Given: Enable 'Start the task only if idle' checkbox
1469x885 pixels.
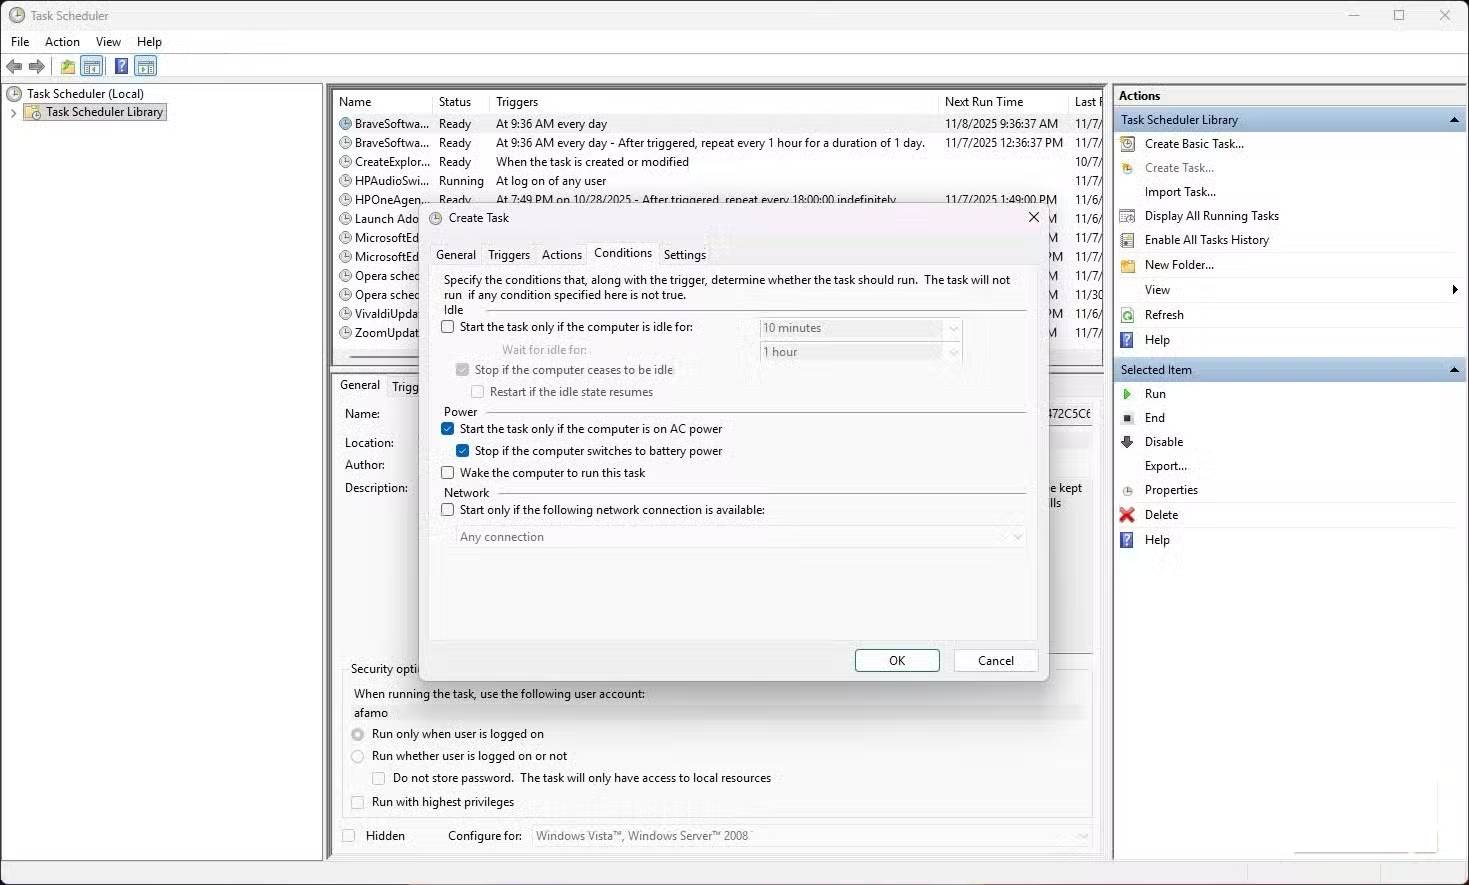Looking at the screenshot, I should (448, 327).
